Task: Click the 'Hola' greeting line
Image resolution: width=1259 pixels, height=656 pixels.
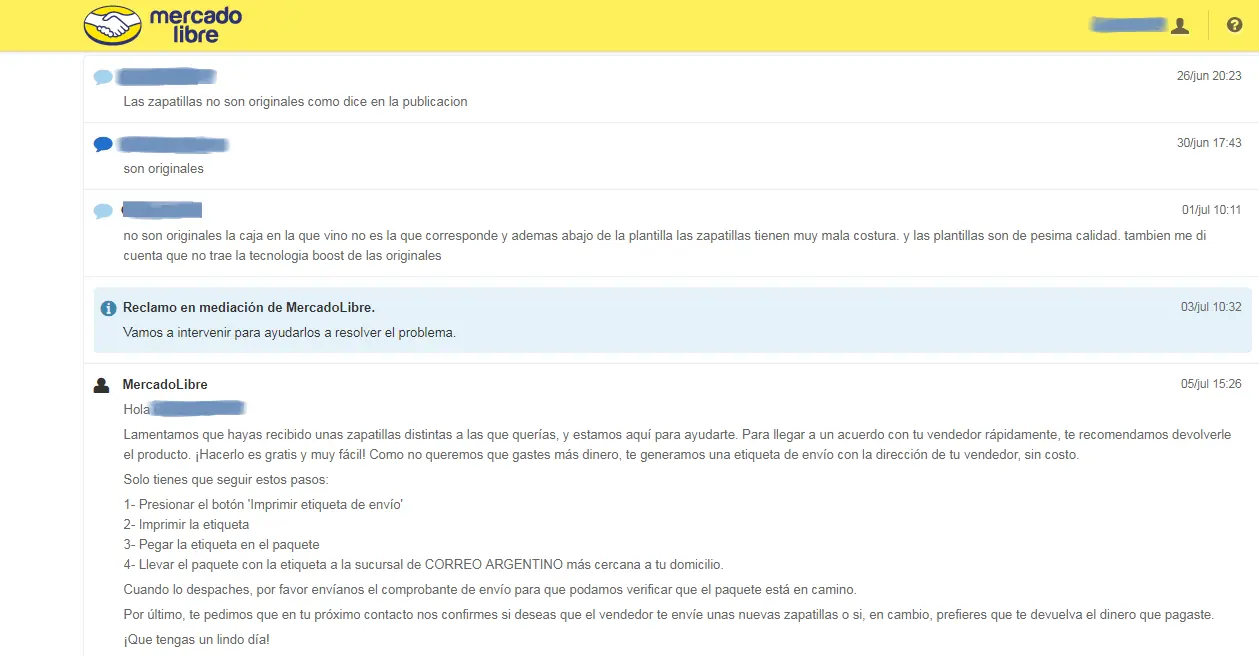Action: coord(185,408)
